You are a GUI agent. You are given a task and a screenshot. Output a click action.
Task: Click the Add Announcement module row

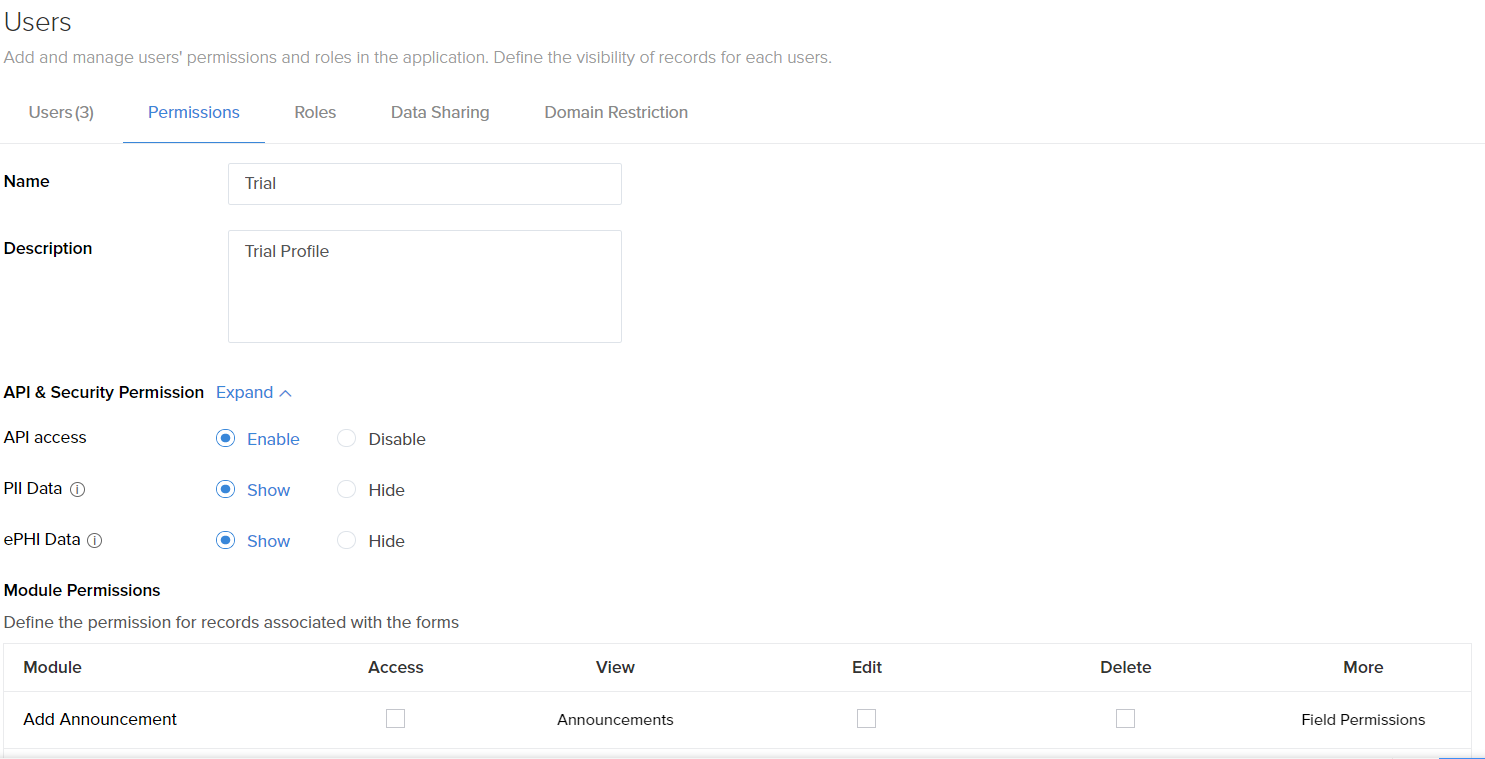pyautogui.click(x=100, y=719)
